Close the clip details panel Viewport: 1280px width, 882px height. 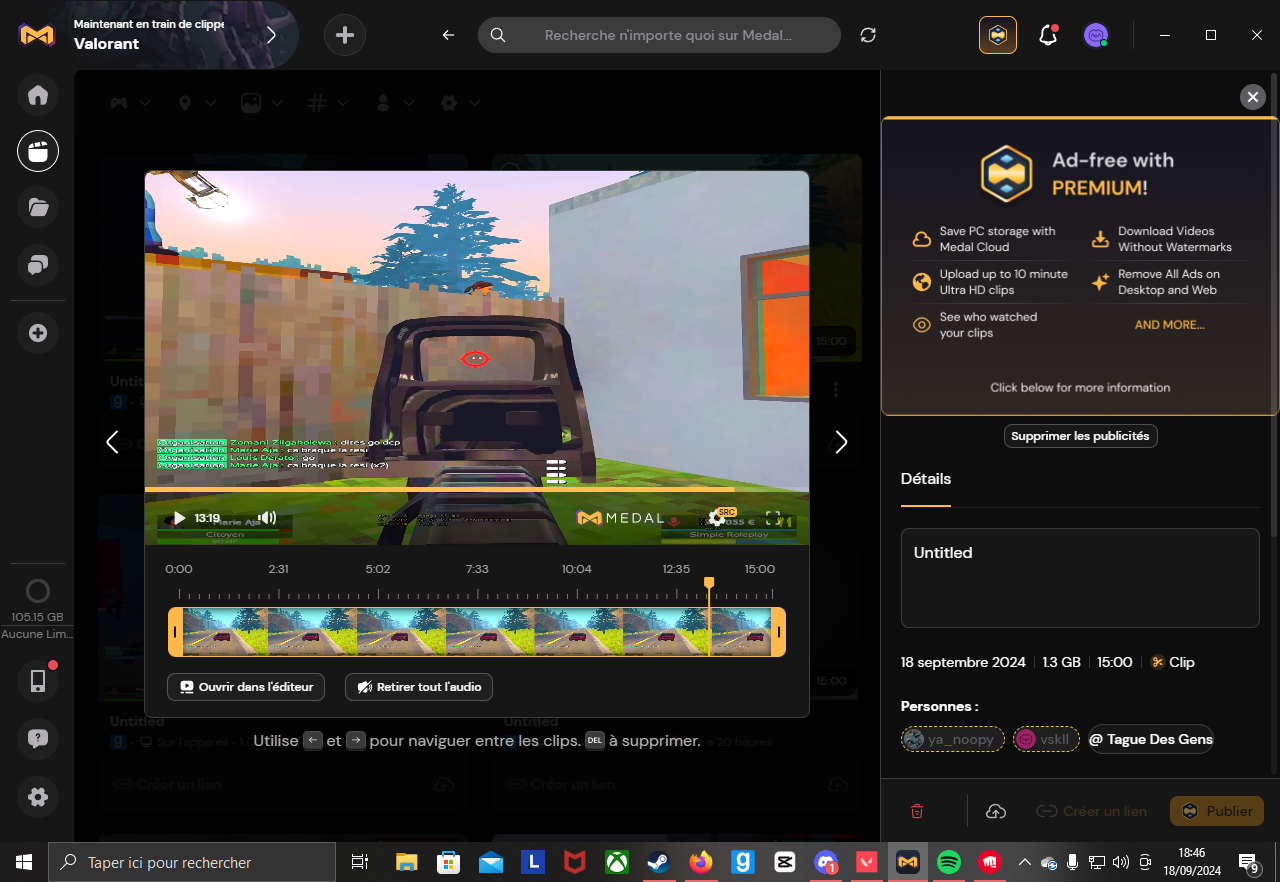1252,97
